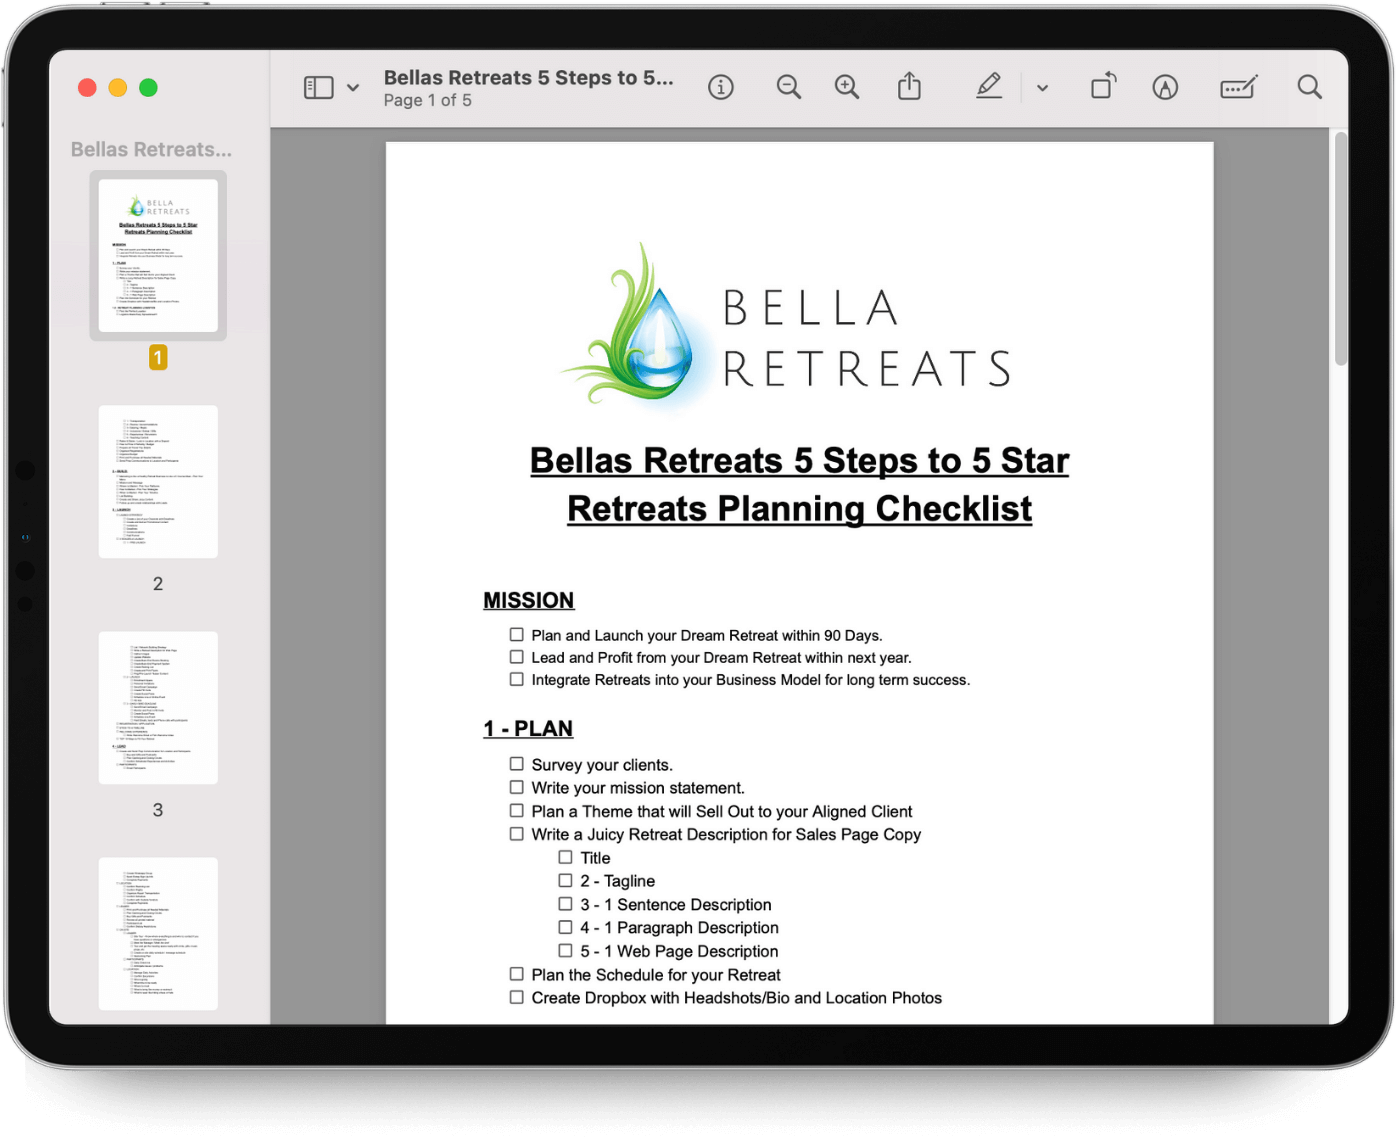Click the '1 - PLAN' section heading

coord(528,728)
